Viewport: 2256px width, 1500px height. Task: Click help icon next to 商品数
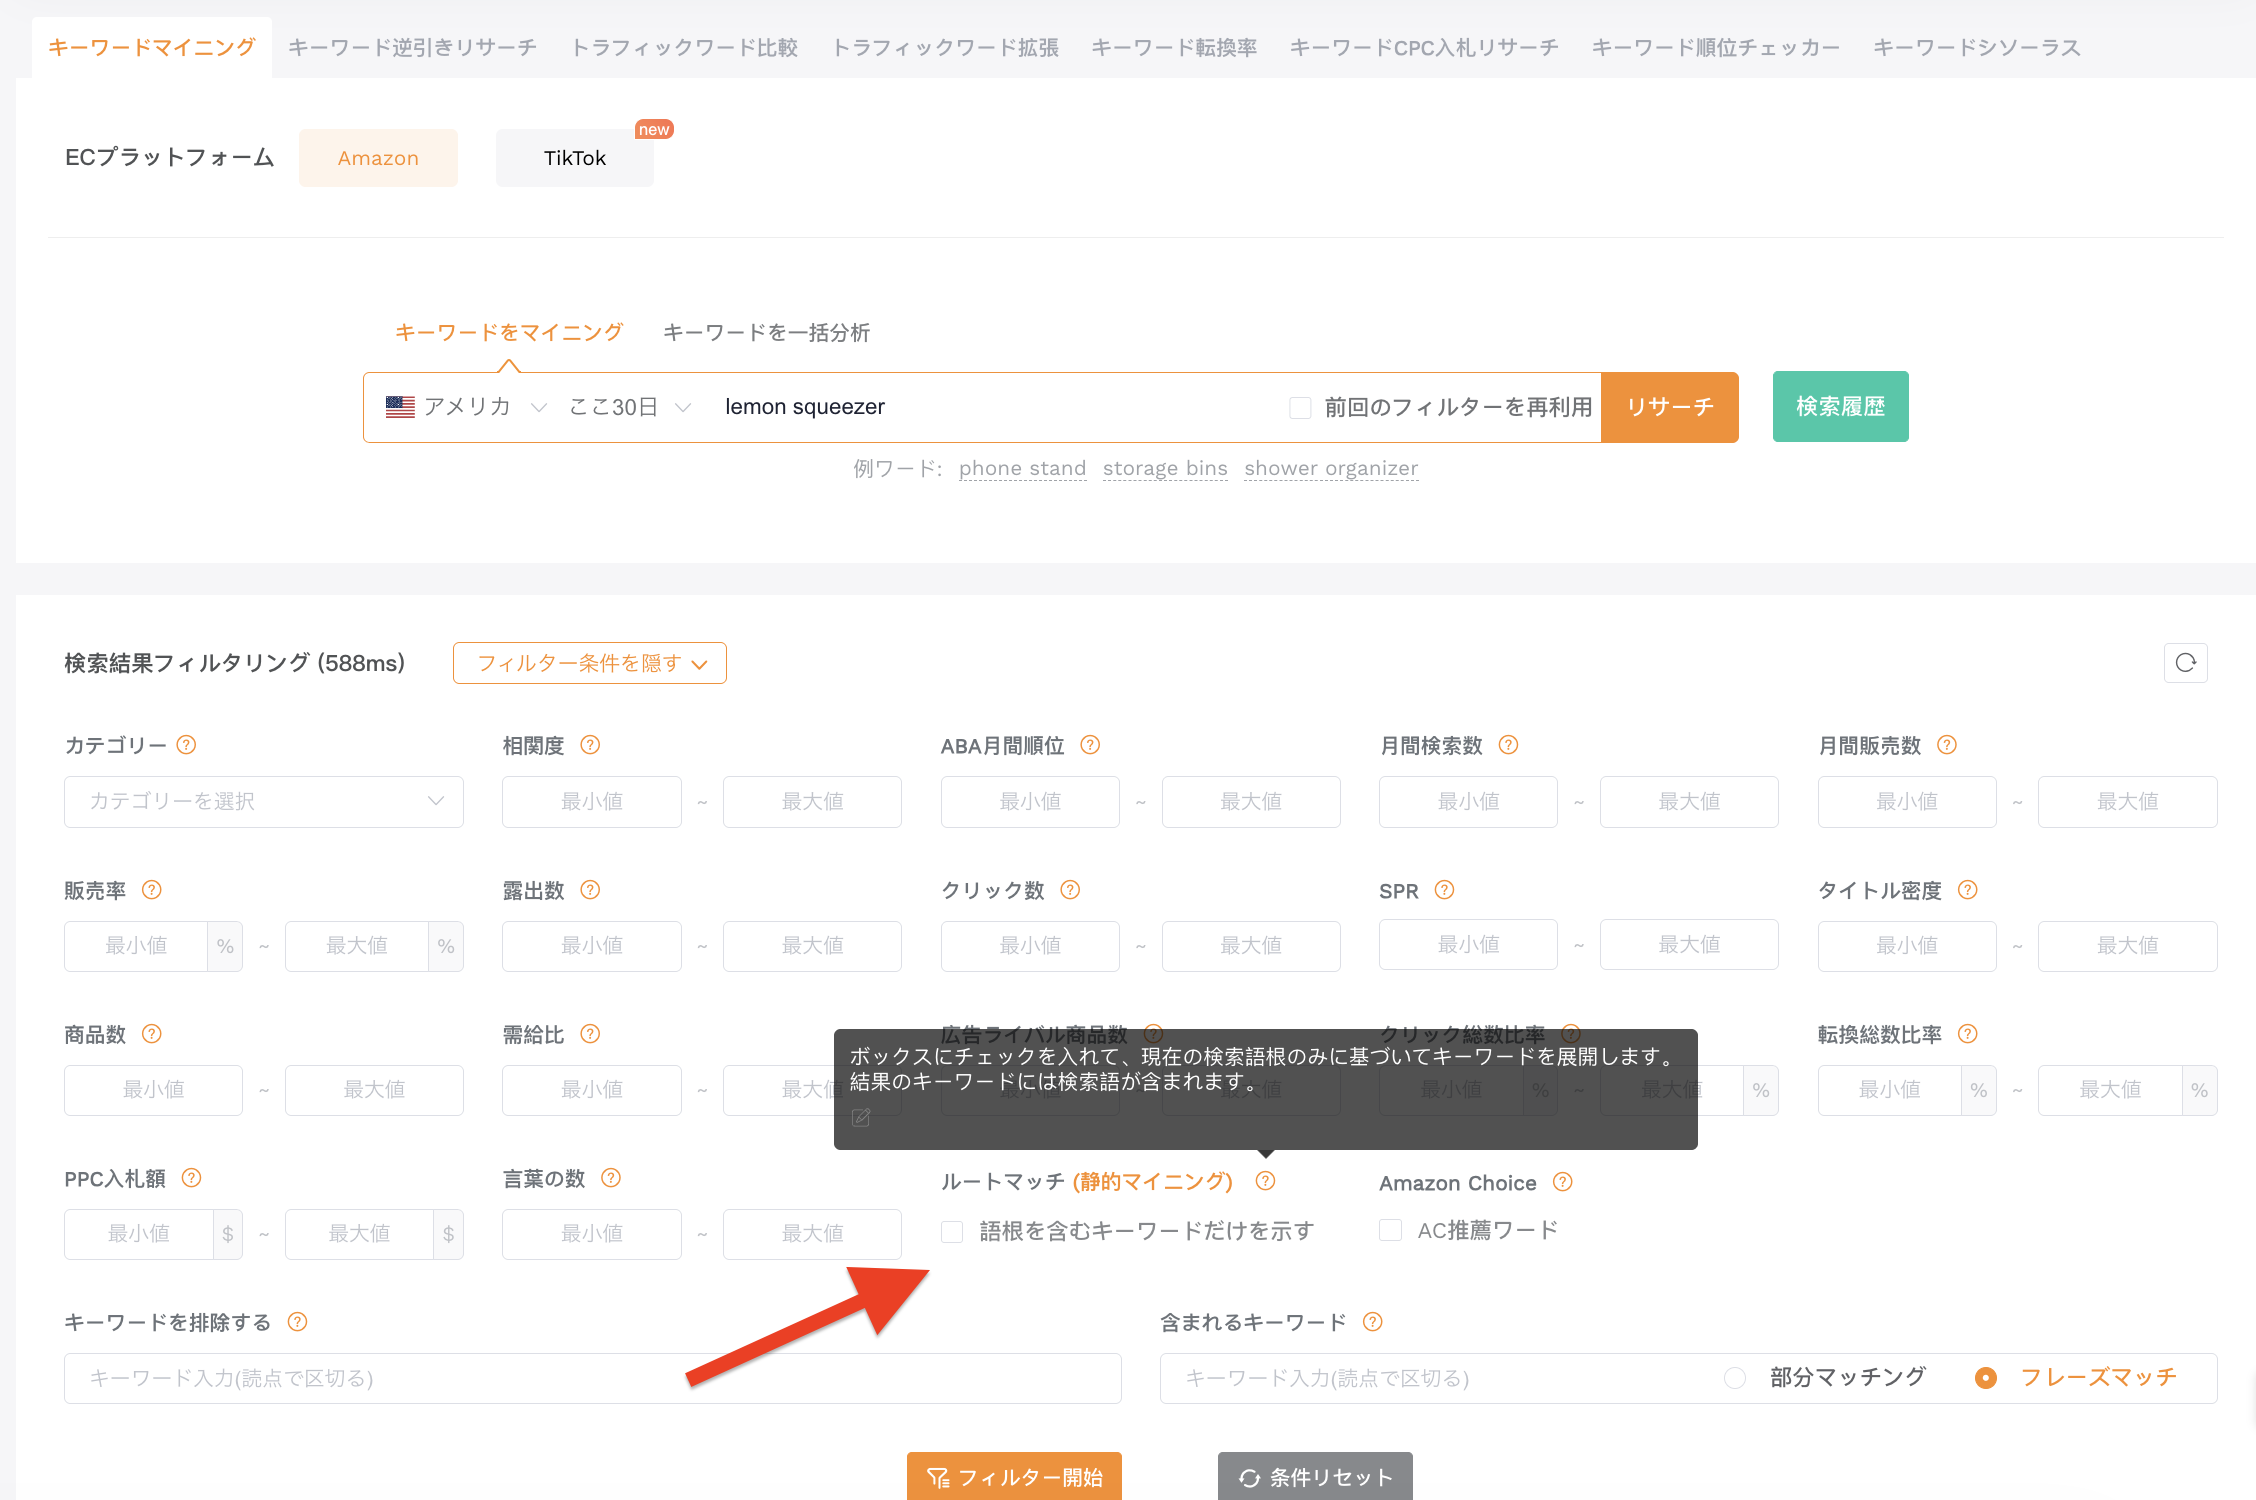(151, 1034)
